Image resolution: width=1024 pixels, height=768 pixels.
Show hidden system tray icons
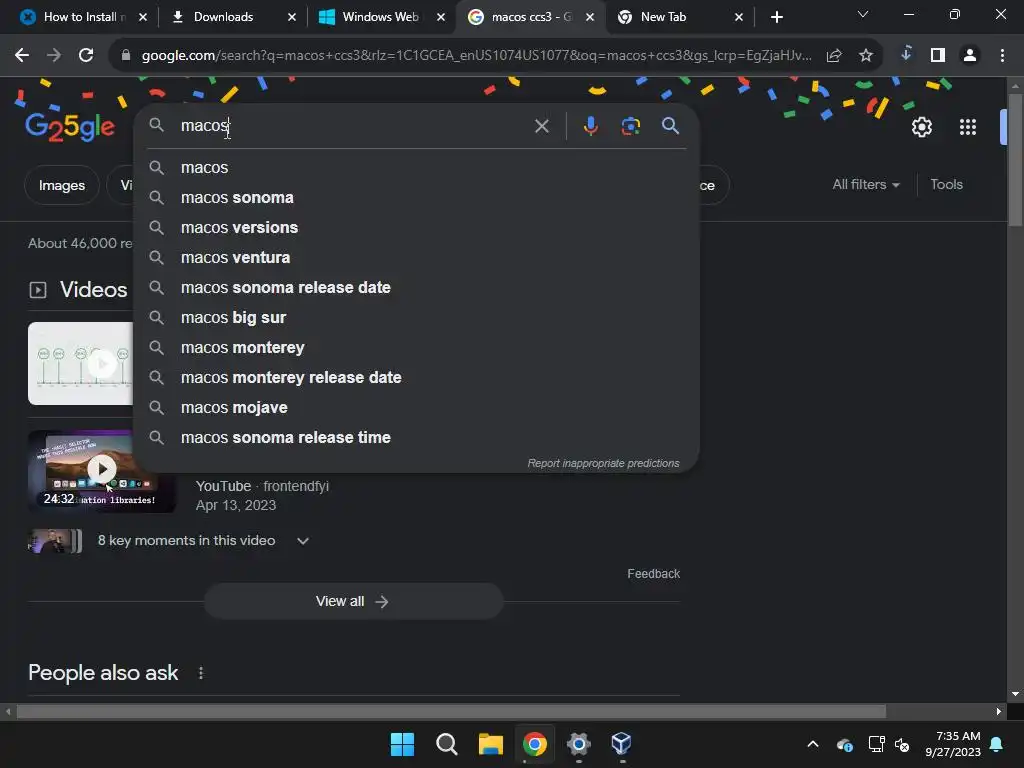point(812,744)
